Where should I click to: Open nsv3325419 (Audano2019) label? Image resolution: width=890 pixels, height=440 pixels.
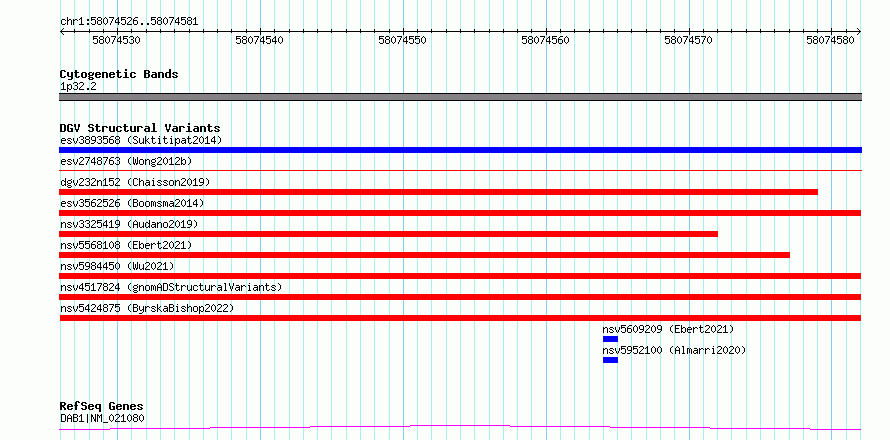click(x=129, y=224)
